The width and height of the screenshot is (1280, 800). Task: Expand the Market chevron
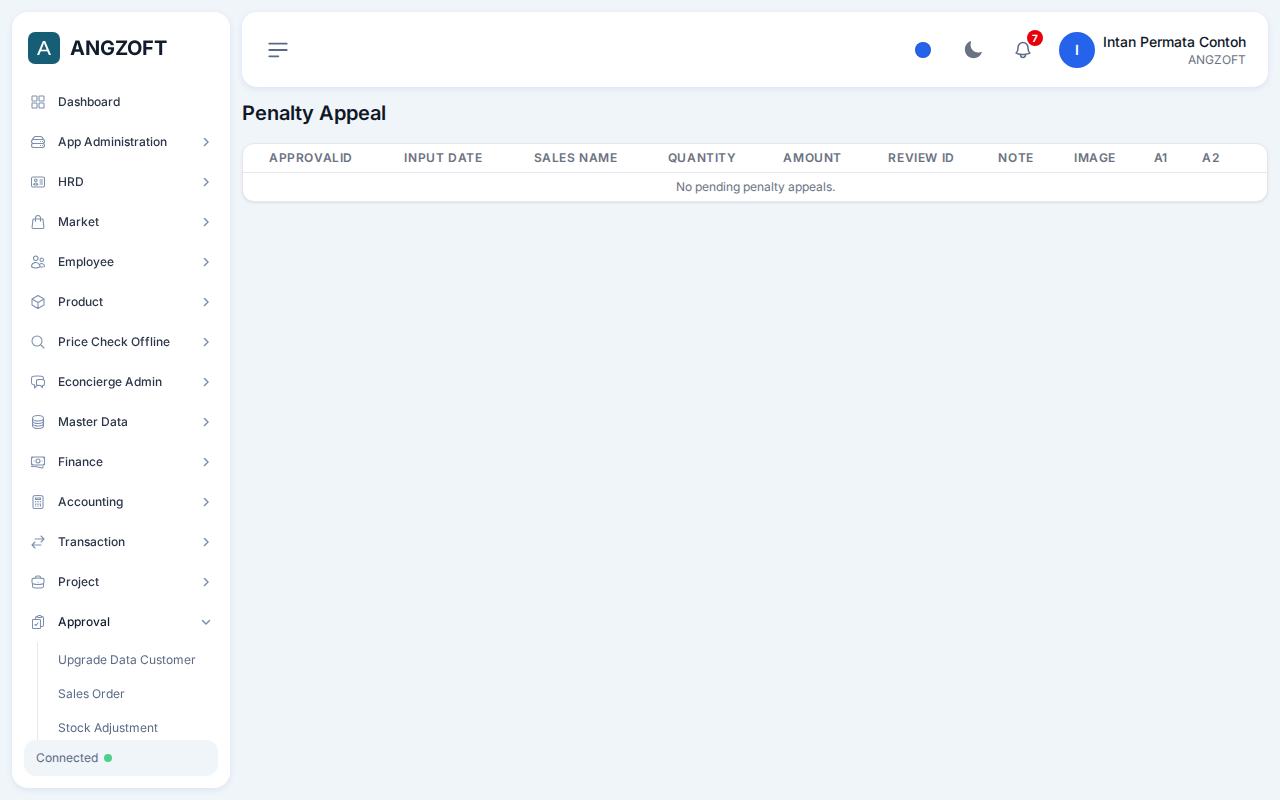click(x=206, y=222)
